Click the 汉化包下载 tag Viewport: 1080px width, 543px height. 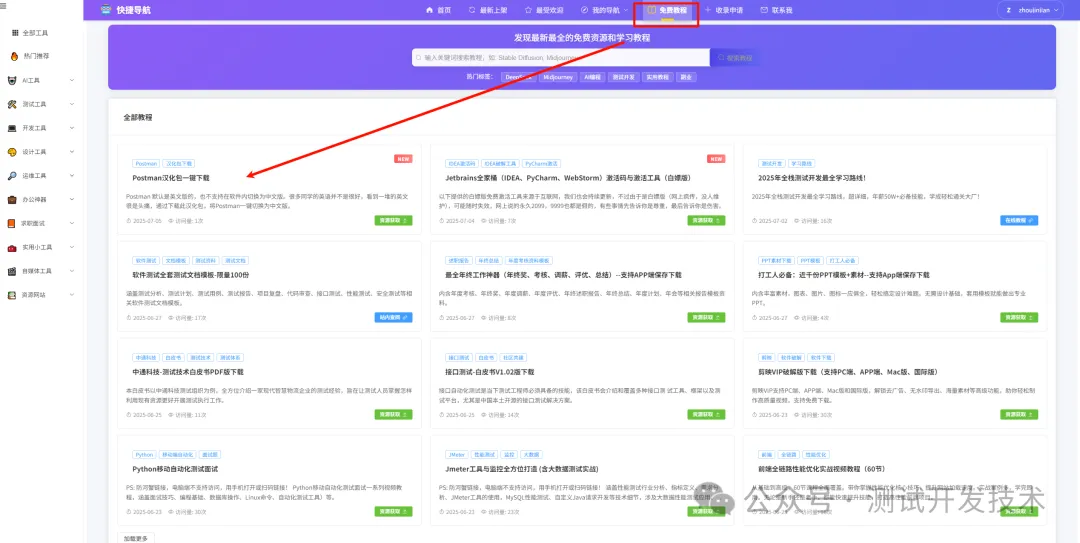179,164
